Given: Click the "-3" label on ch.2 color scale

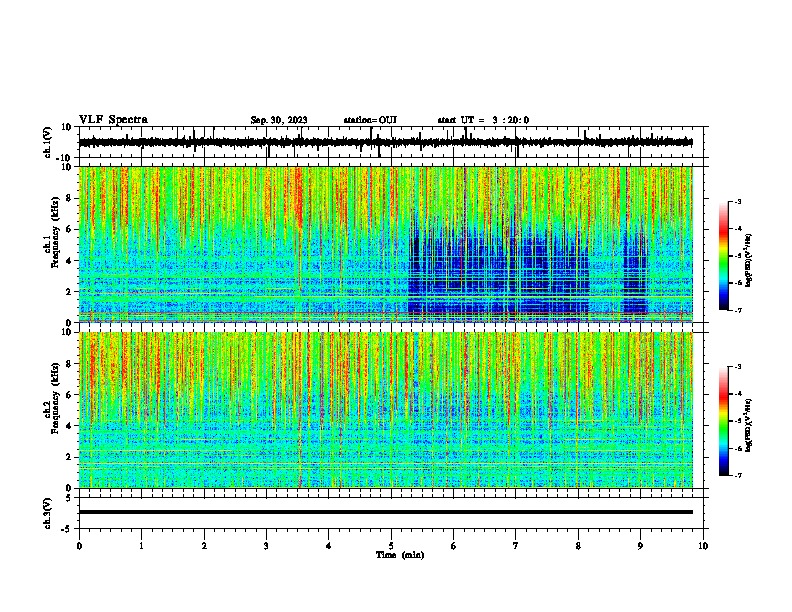Looking at the screenshot, I should (x=737, y=367).
